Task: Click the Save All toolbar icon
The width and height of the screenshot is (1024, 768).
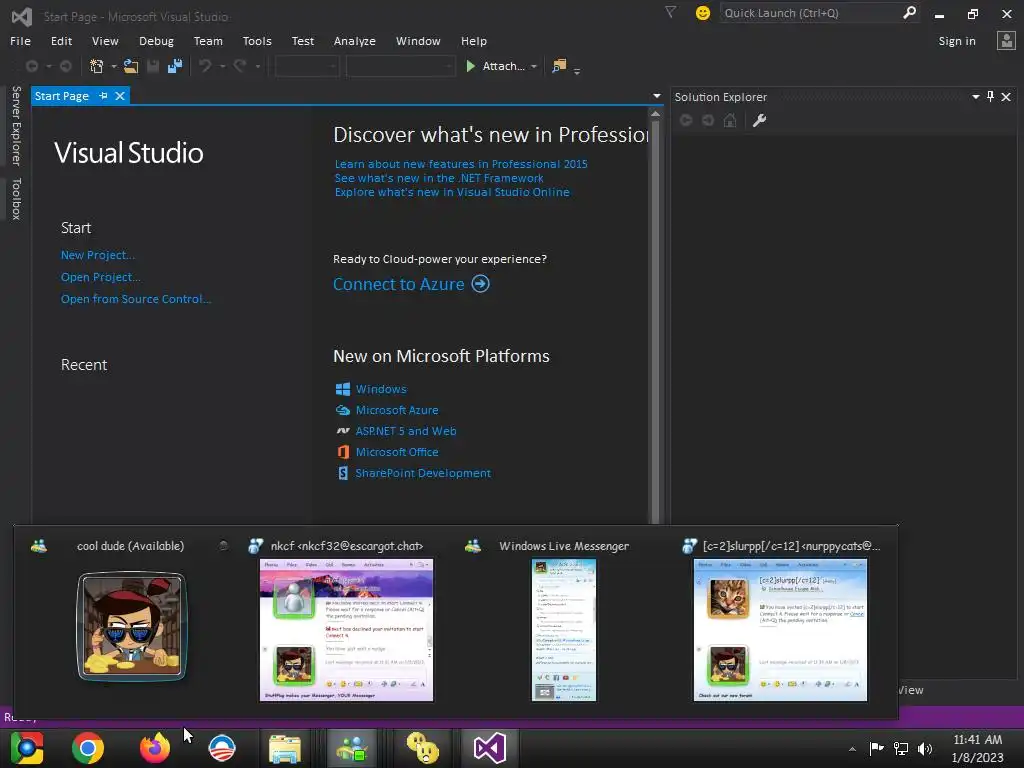Action: click(174, 66)
